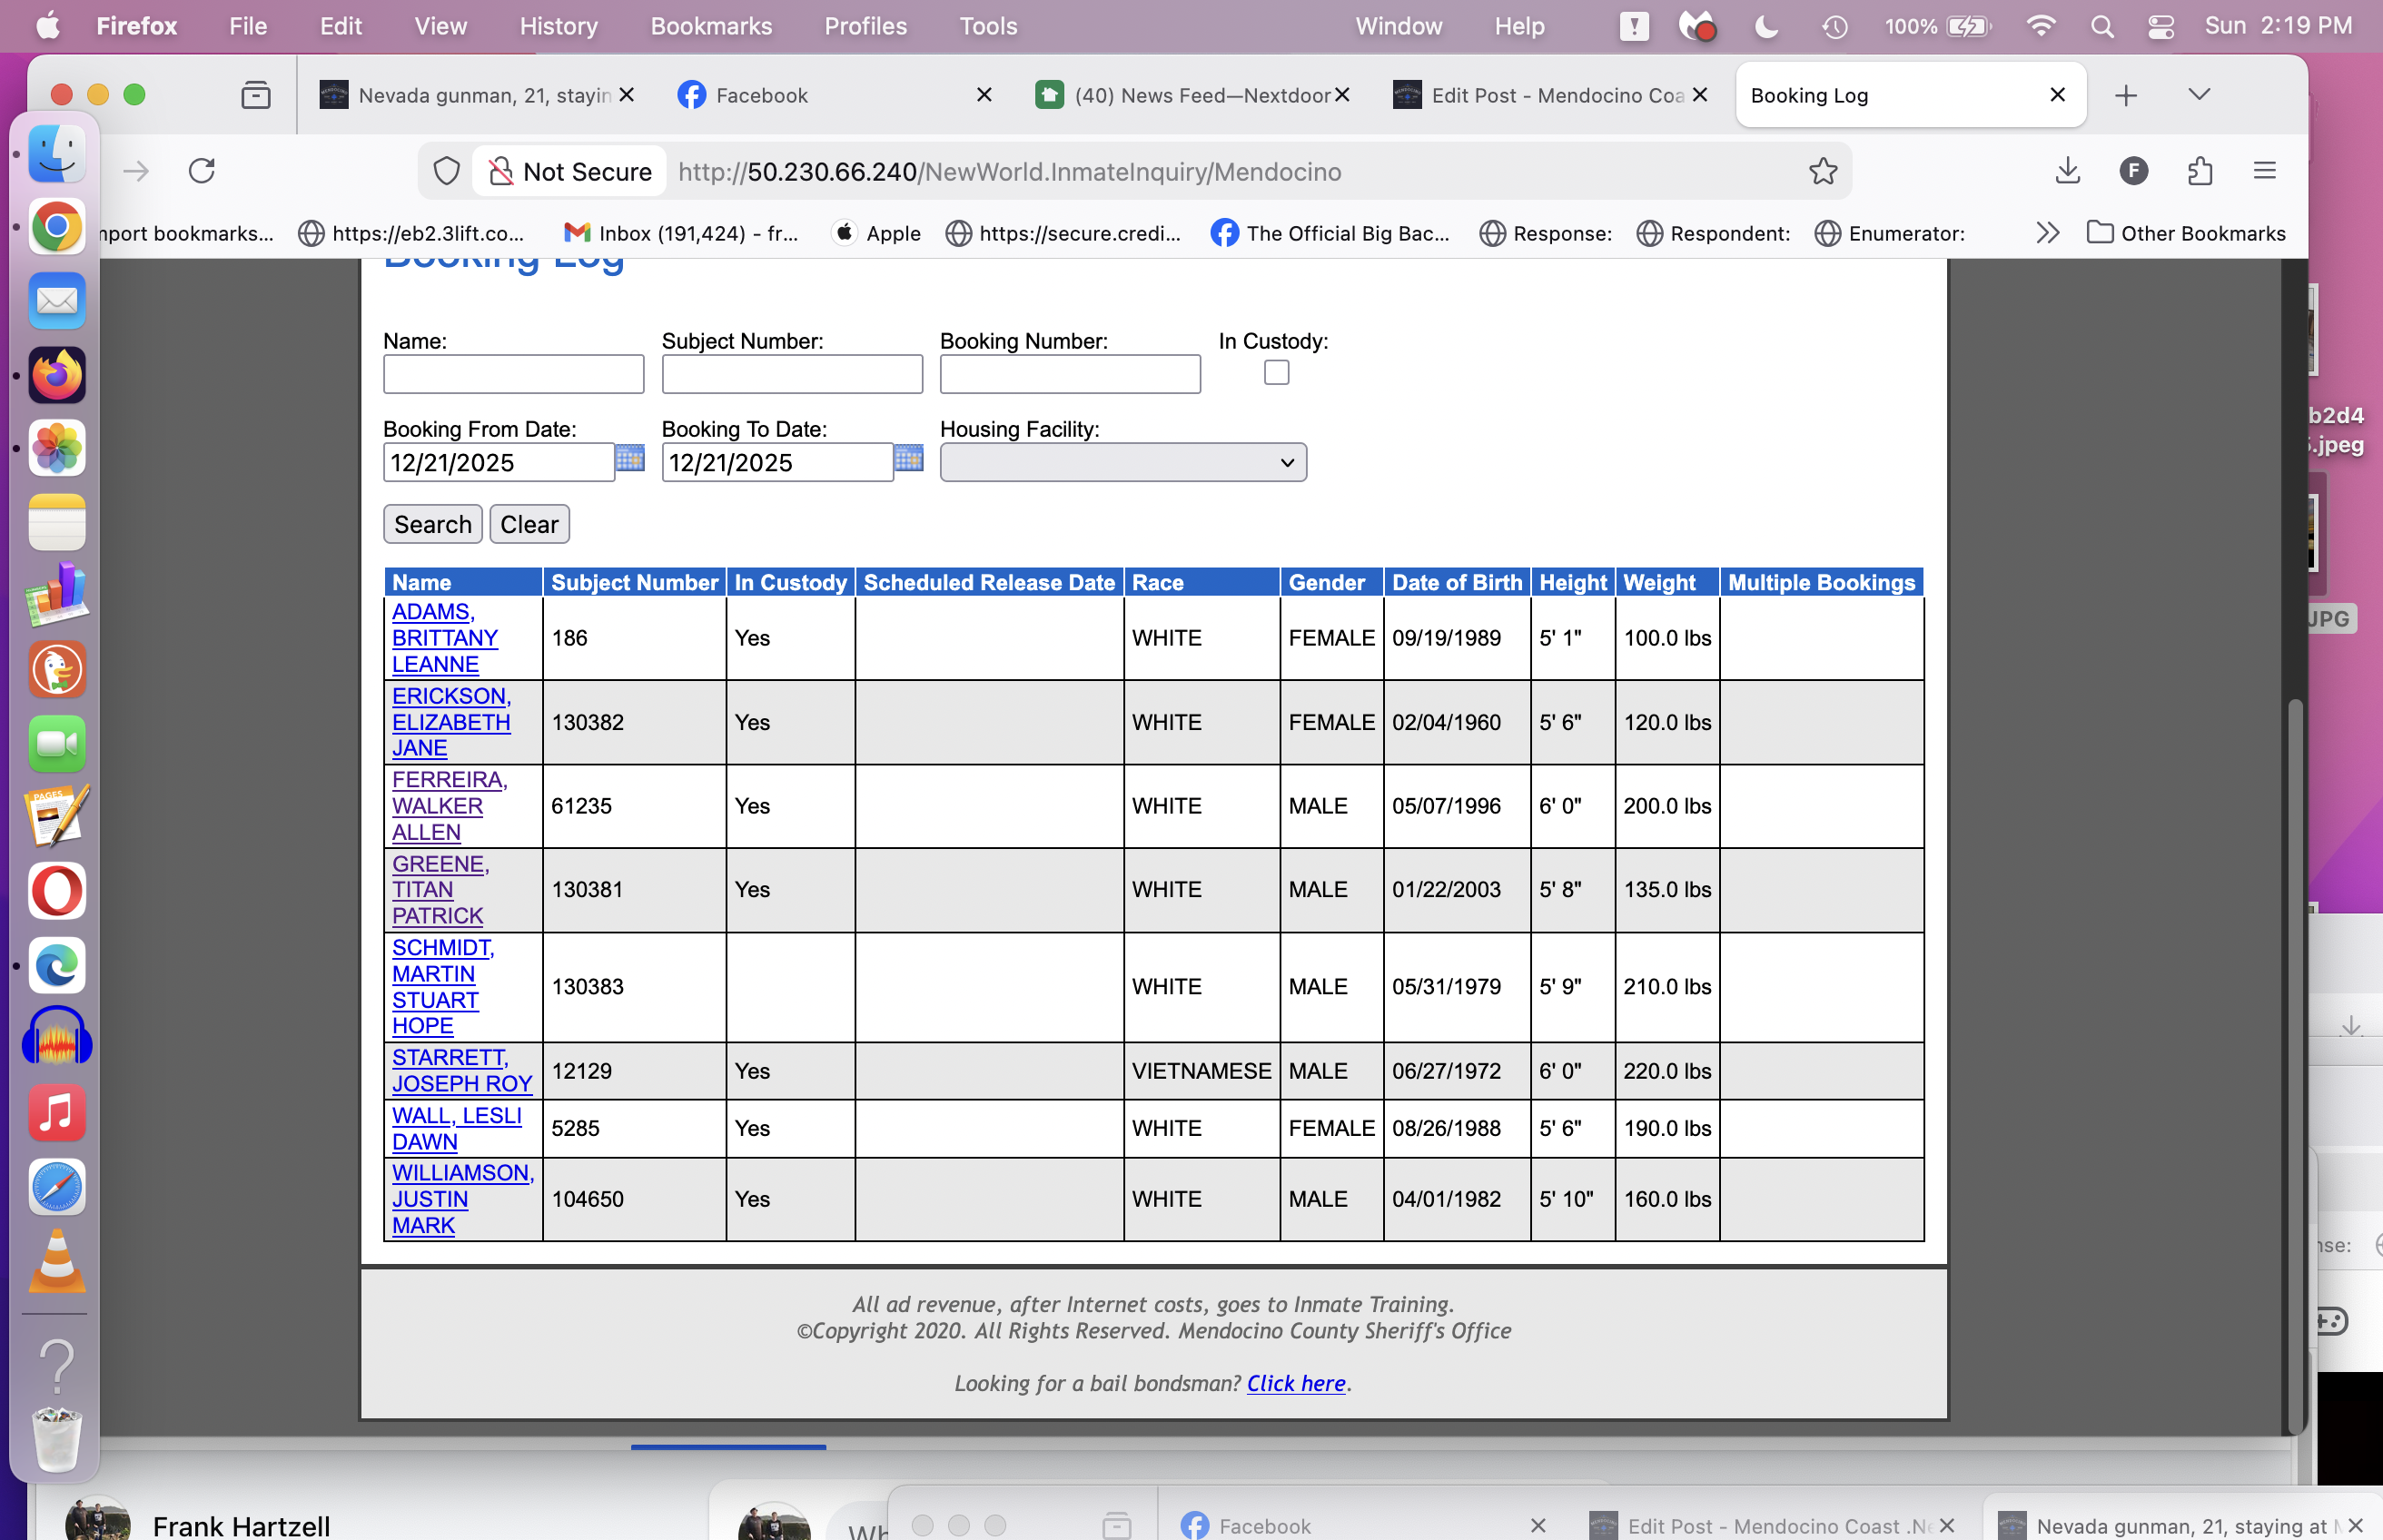Open the Firefox hamburger application menu
Viewport: 2383px width, 1540px height.
click(2264, 172)
